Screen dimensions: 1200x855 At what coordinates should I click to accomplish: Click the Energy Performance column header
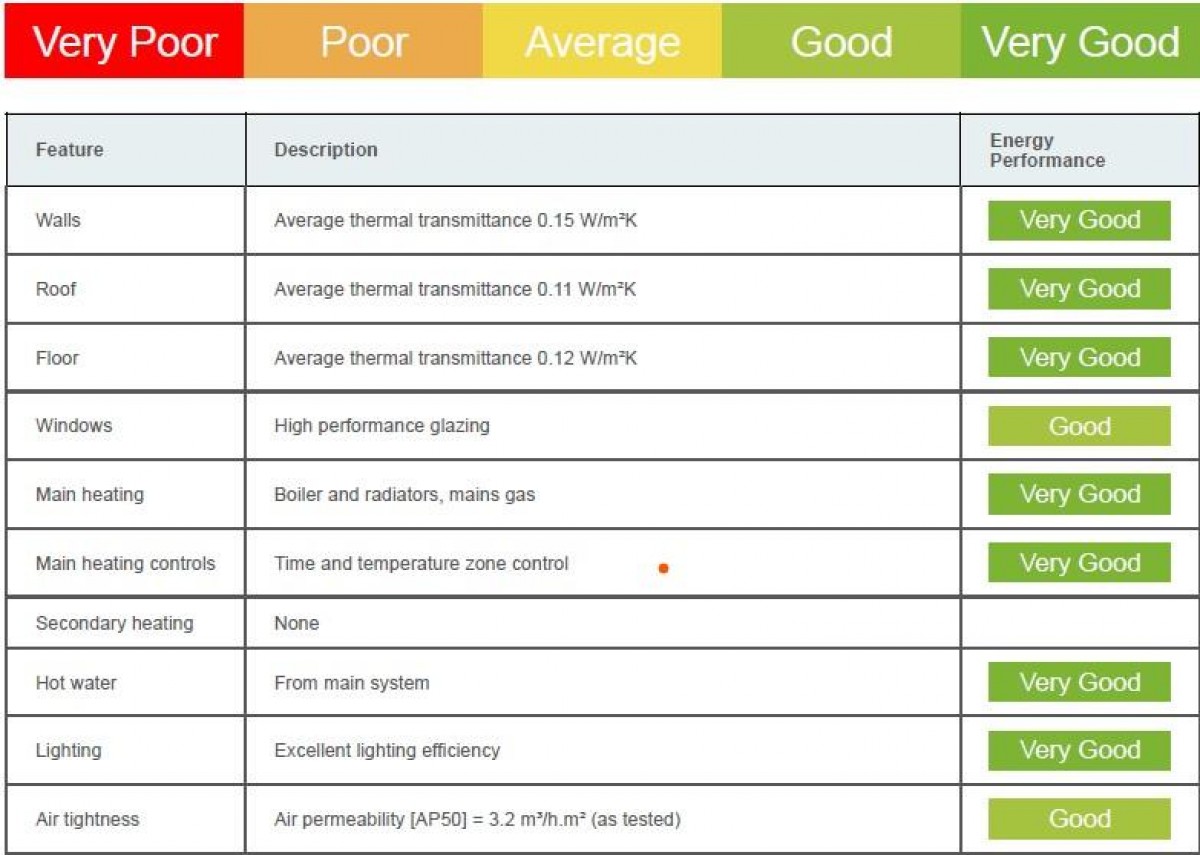coord(1047,150)
